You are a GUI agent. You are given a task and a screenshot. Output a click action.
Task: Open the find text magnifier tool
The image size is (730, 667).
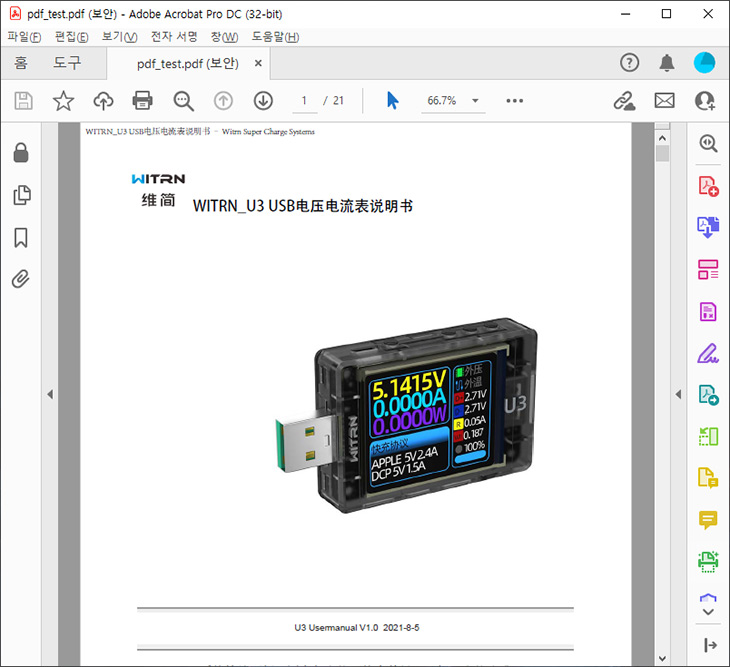coord(183,101)
